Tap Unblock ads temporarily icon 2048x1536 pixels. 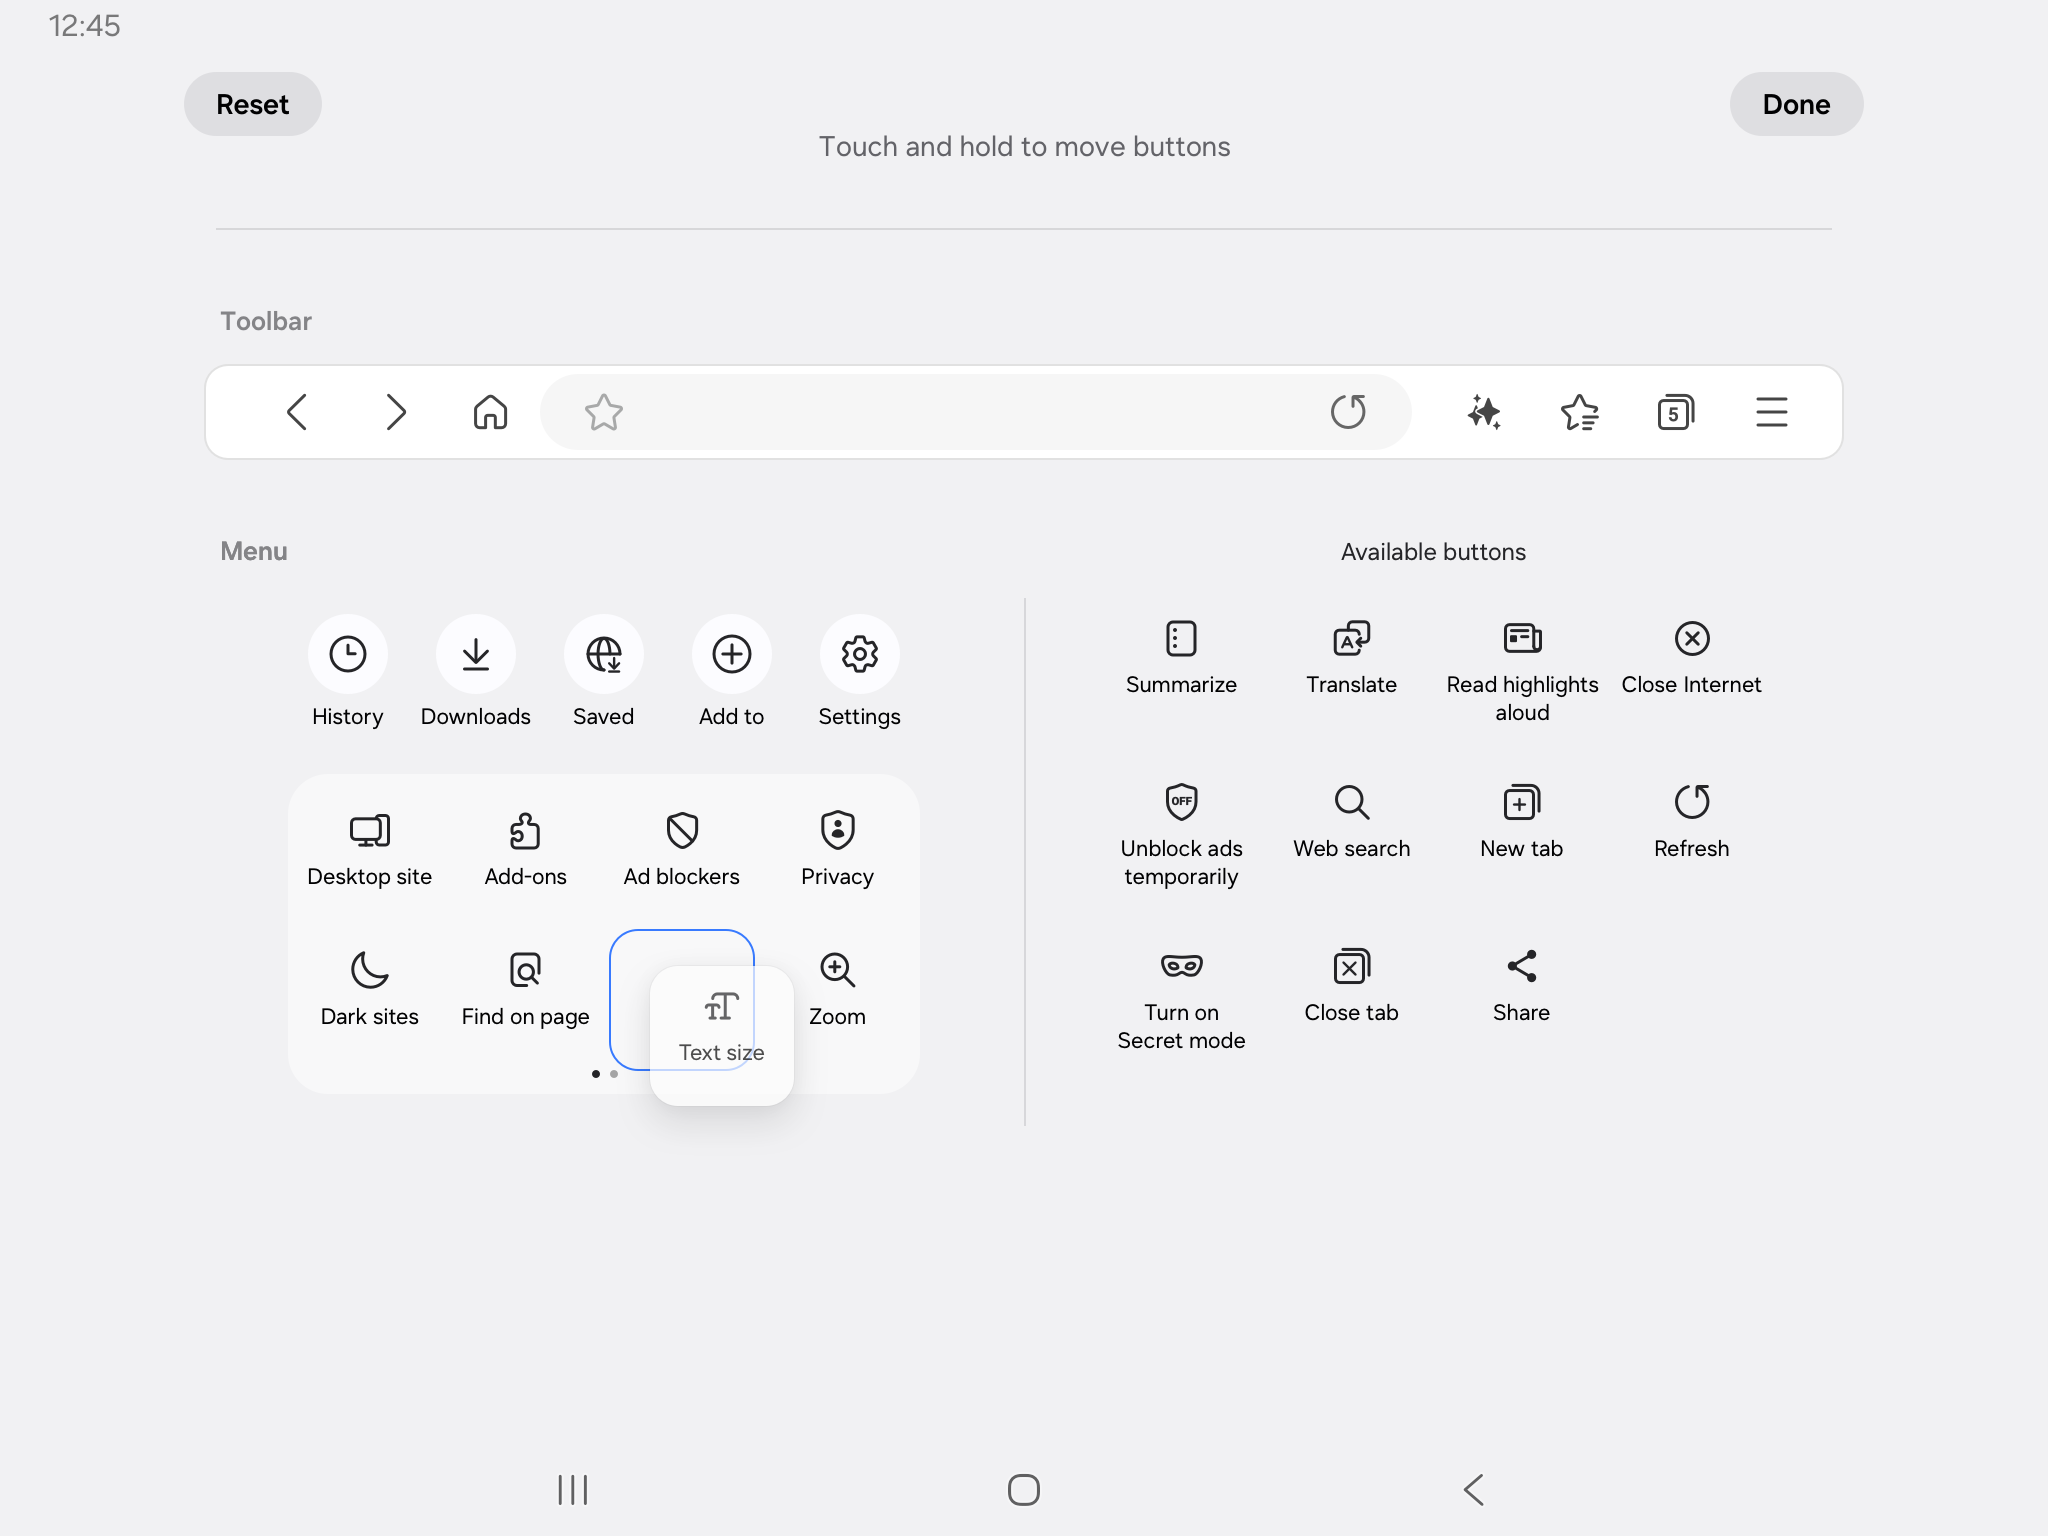(1181, 802)
